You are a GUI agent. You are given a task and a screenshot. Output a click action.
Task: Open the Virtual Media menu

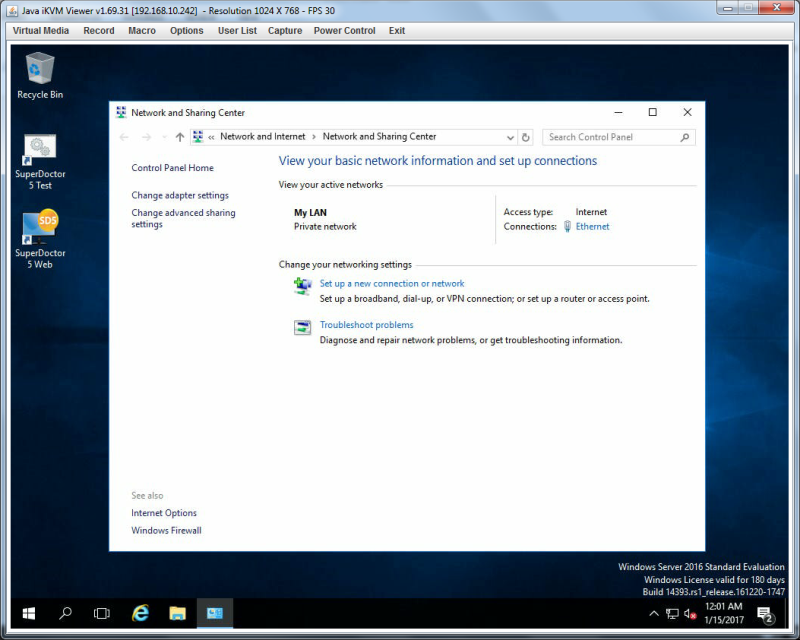click(x=41, y=31)
